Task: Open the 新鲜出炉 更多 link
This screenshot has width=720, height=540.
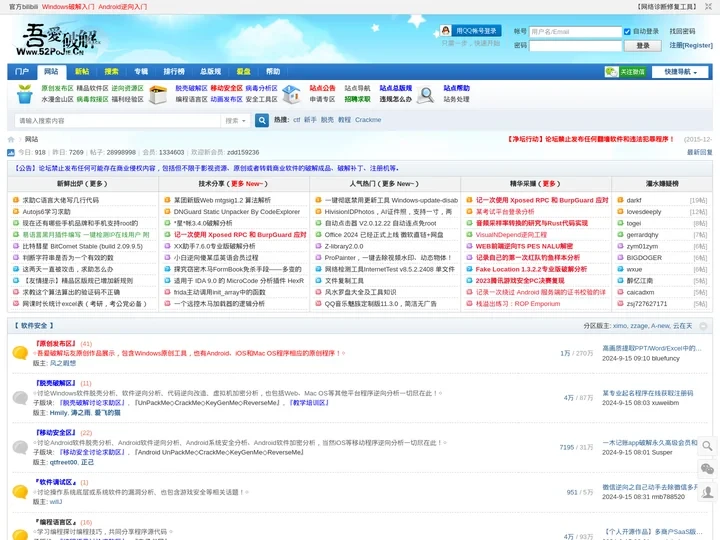Action: (96, 184)
